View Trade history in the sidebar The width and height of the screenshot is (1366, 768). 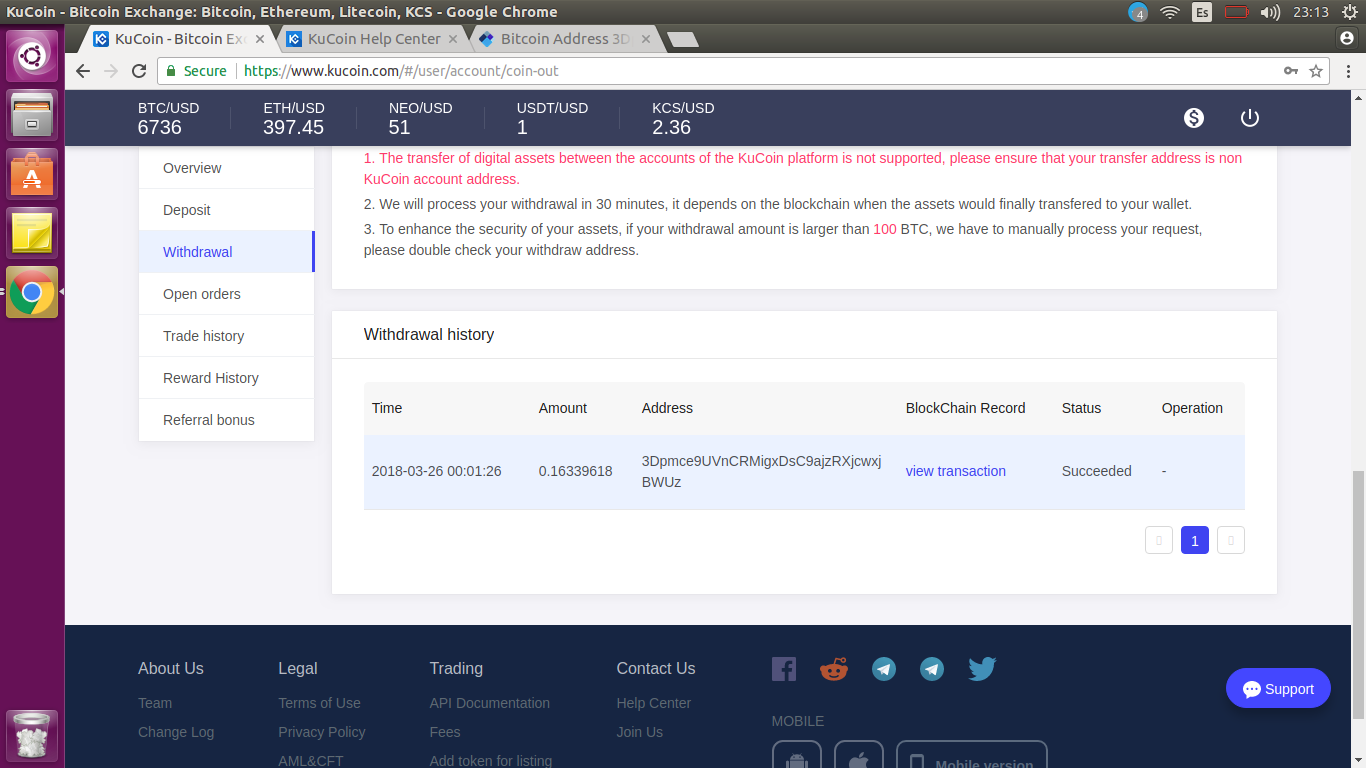[x=227, y=336]
